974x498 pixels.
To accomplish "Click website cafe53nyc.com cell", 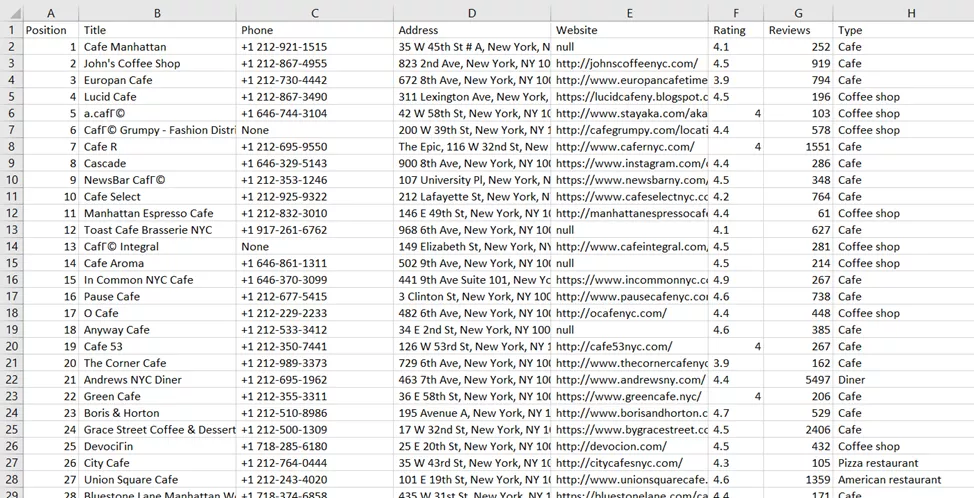I will 629,346.
